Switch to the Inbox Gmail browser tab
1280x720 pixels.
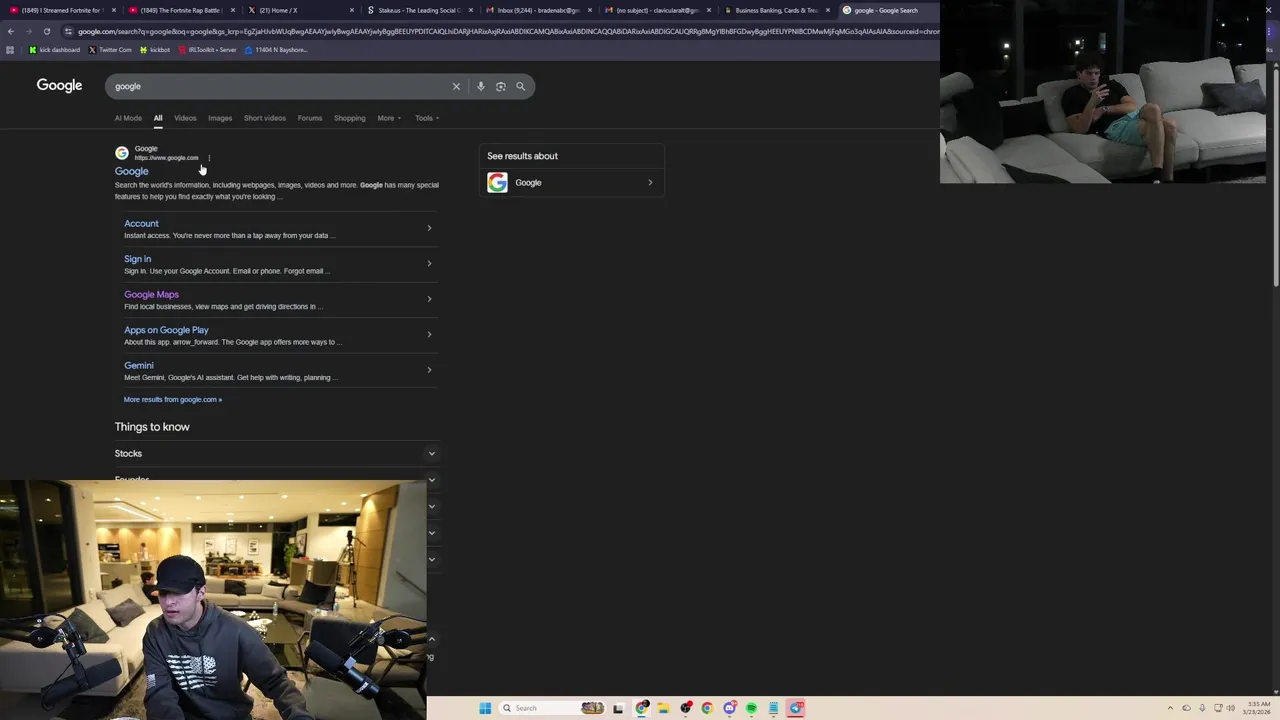539,10
